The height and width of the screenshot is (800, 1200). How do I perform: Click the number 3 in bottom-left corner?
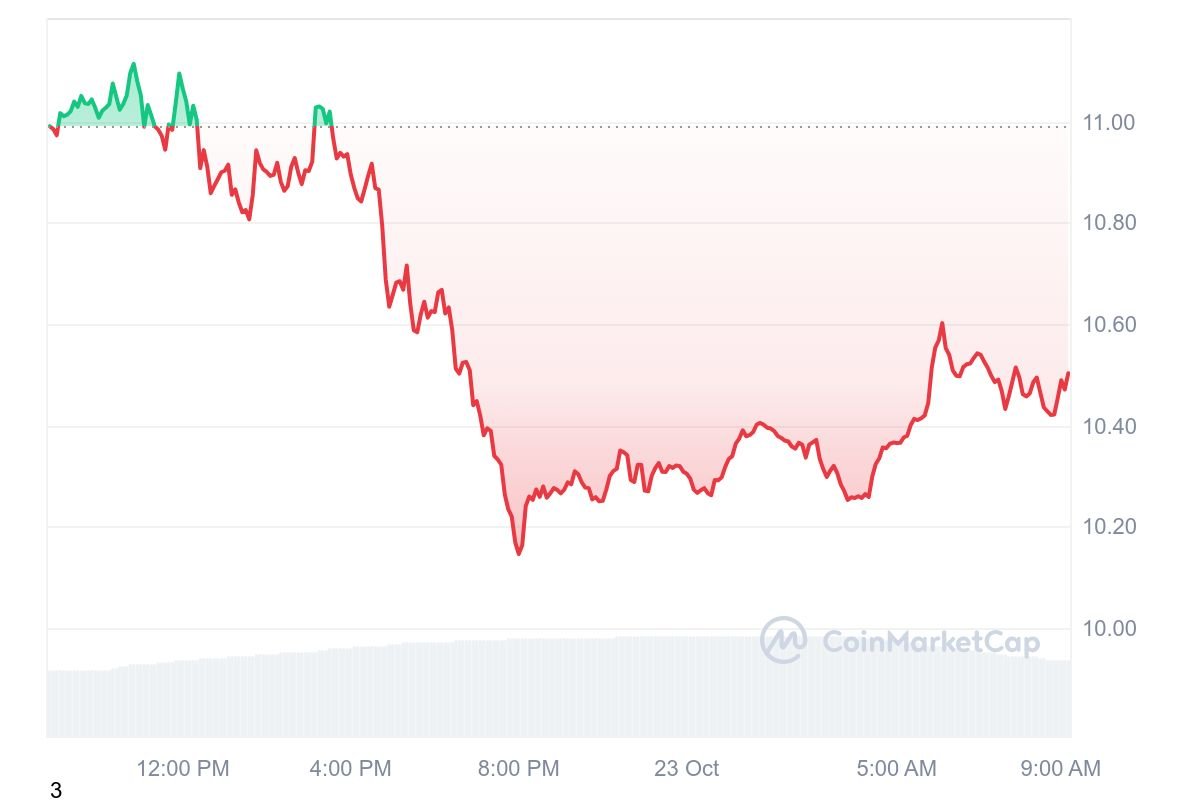coord(56,791)
